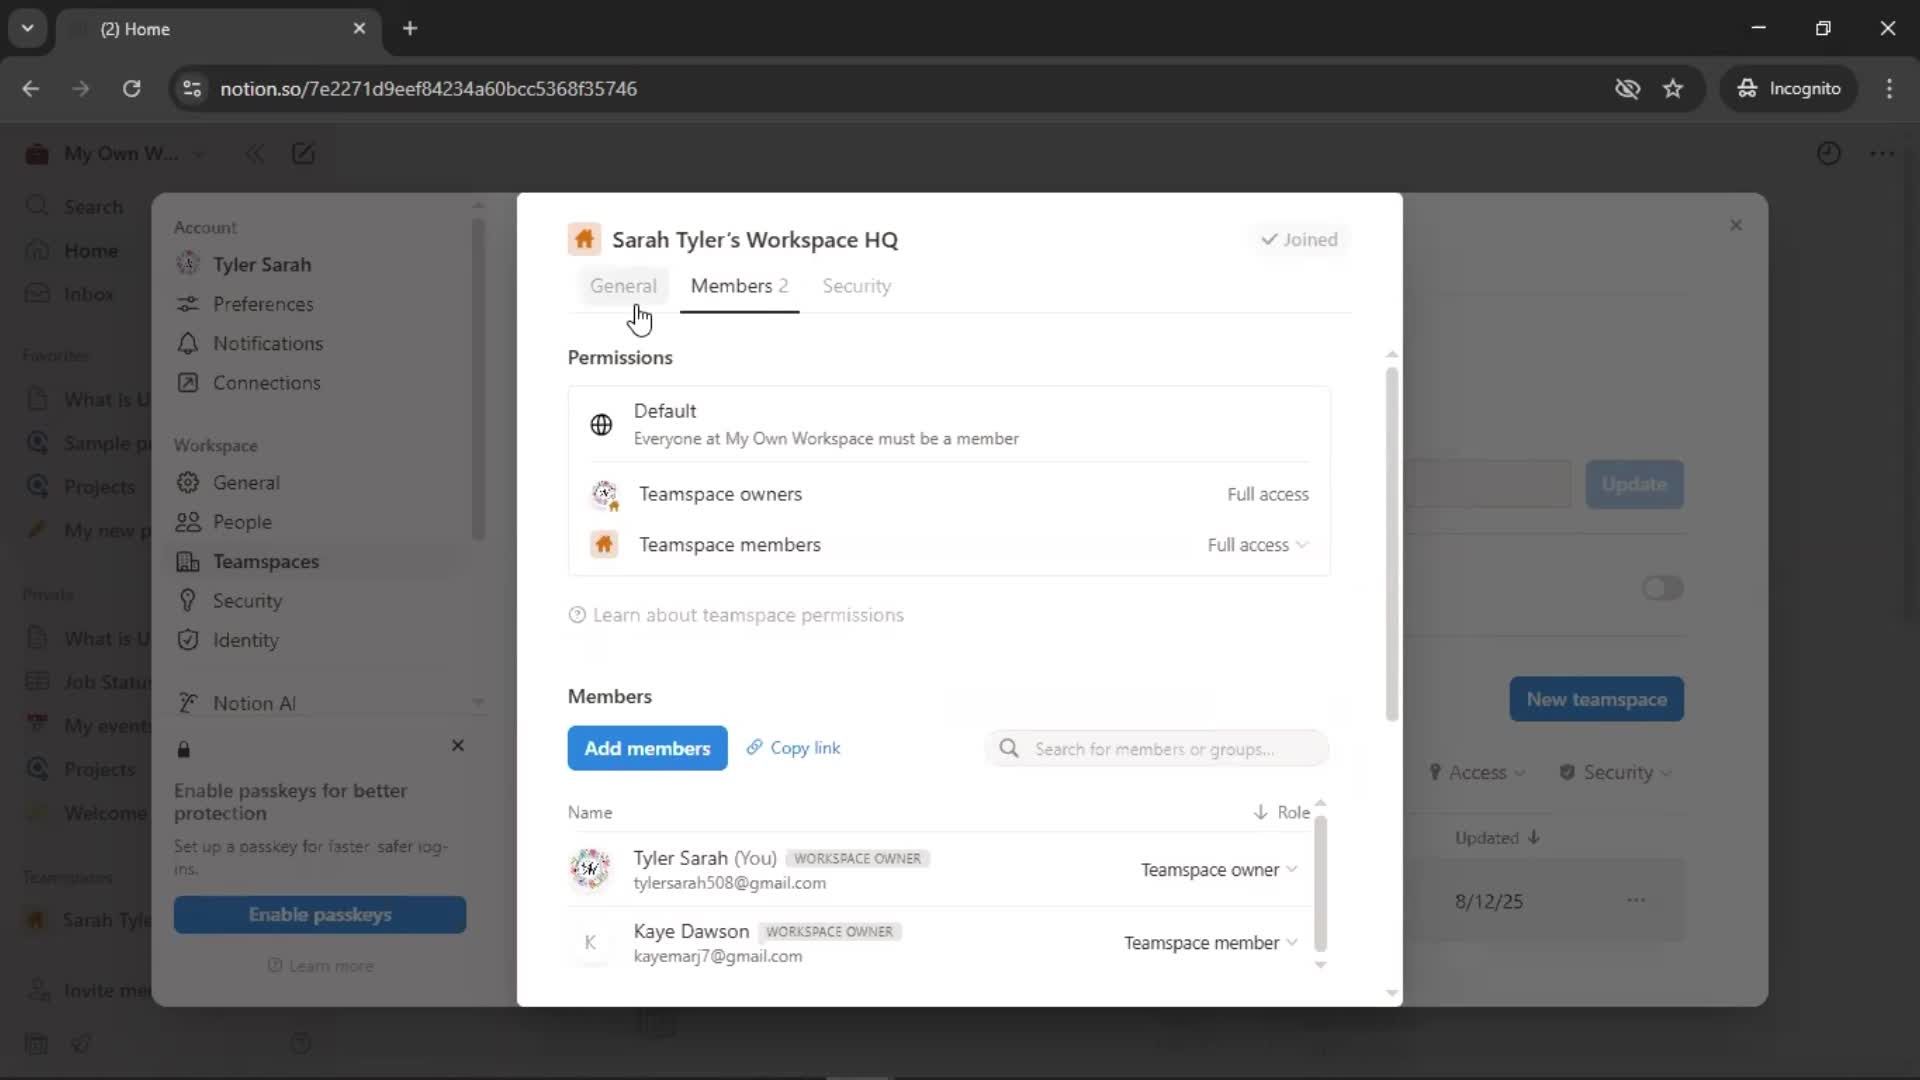Open the more options for 8/12/25 teamspace row
Viewport: 1920px width, 1080px height.
(x=1636, y=900)
